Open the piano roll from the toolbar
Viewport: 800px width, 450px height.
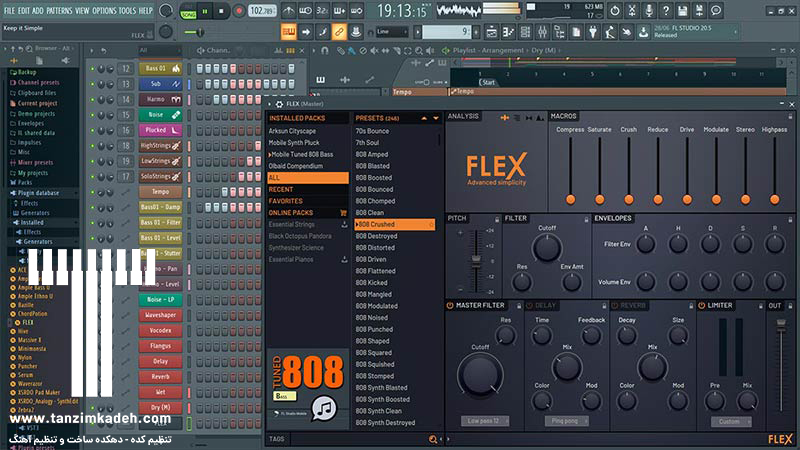508,32
